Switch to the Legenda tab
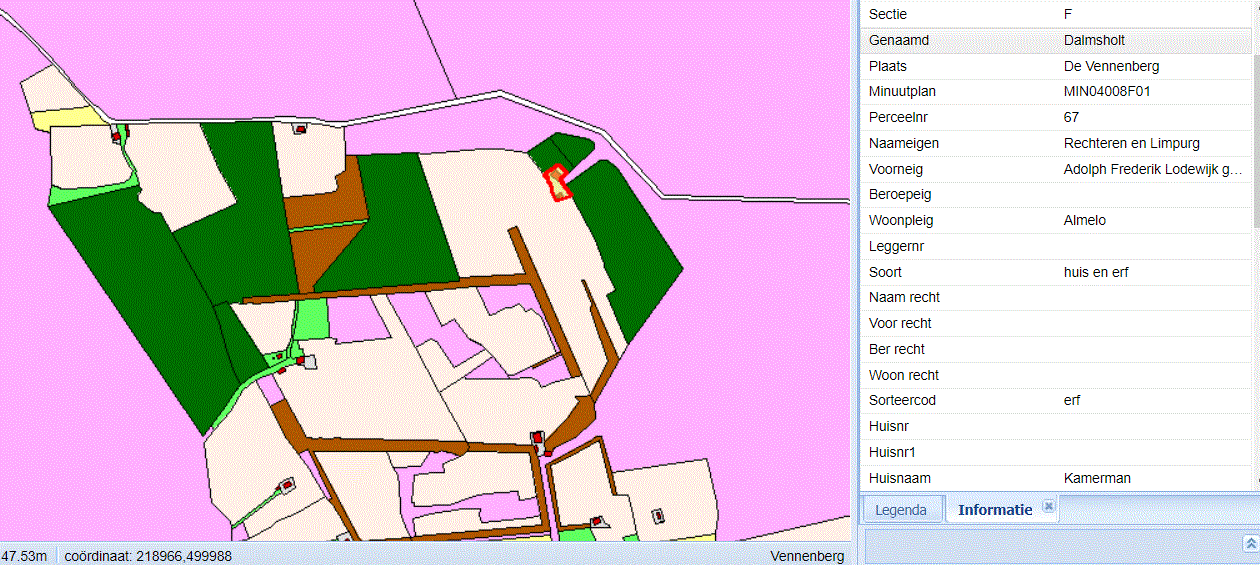This screenshot has height=565, width=1260. point(900,510)
